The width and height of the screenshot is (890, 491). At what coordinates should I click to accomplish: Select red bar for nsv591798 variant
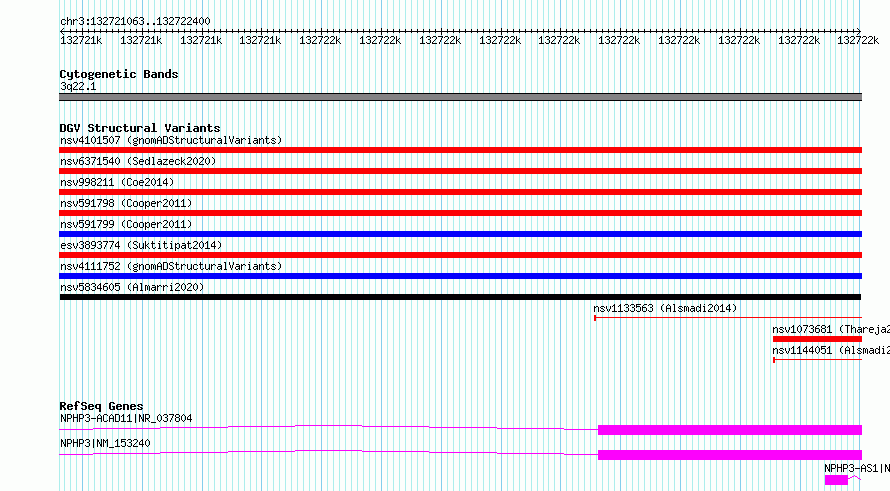click(x=460, y=213)
